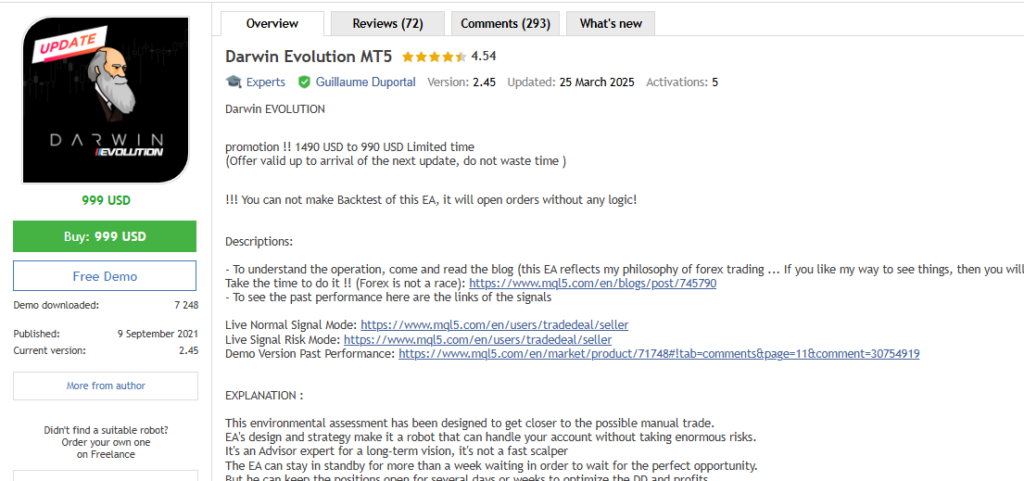Click the 4.54 rating value
Viewport: 1024px width, 481px height.
pyautogui.click(x=483, y=56)
